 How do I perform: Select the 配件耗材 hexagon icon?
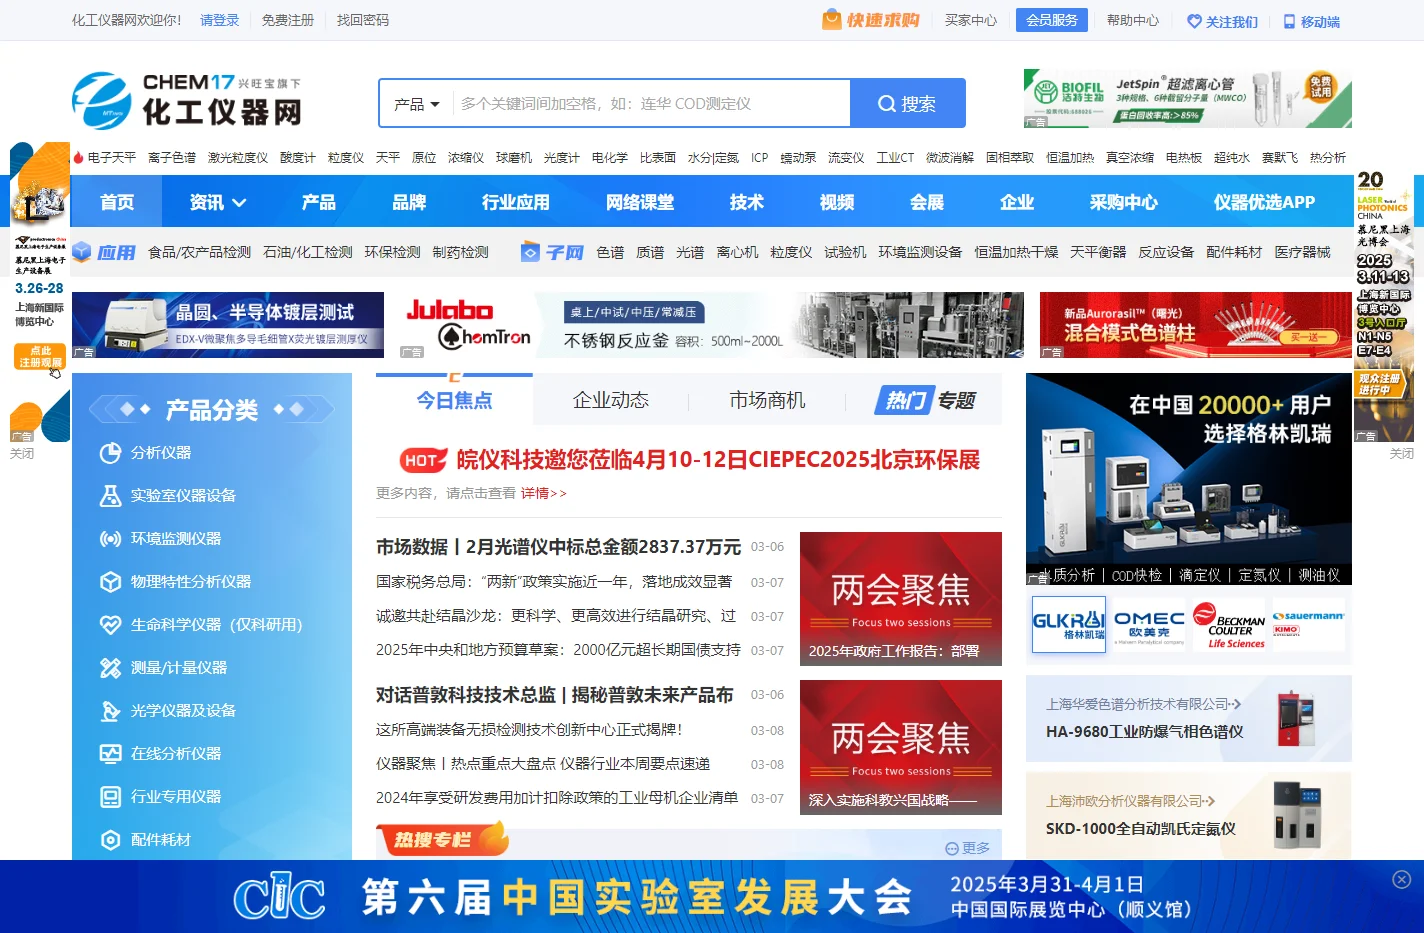110,840
